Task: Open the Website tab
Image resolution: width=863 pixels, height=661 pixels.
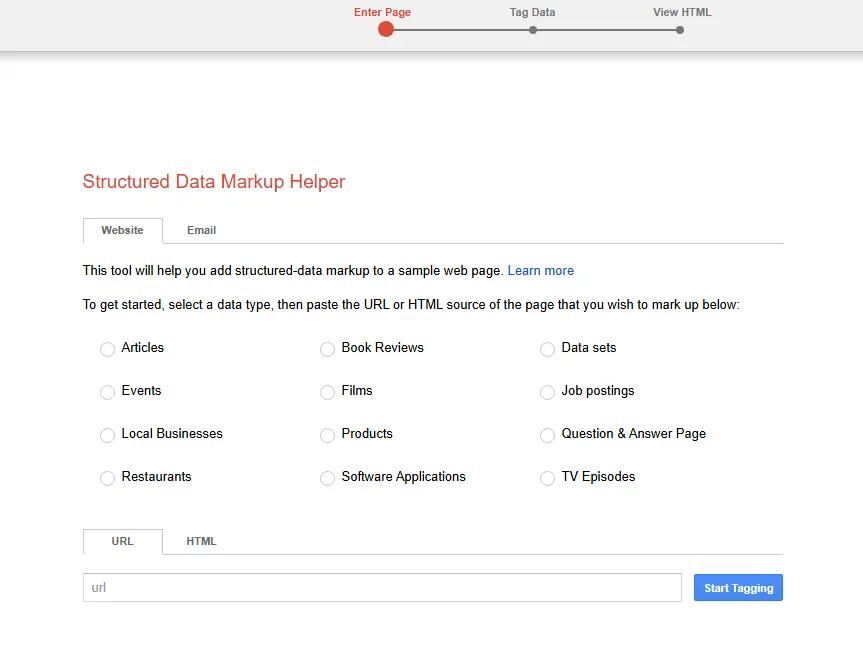Action: pos(123,231)
